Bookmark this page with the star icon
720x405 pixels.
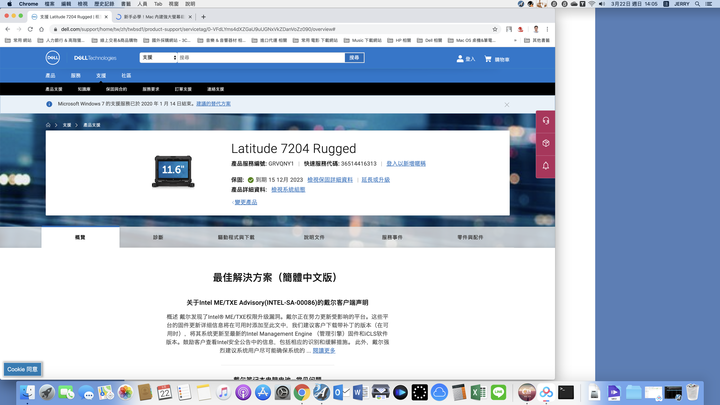click(x=495, y=29)
